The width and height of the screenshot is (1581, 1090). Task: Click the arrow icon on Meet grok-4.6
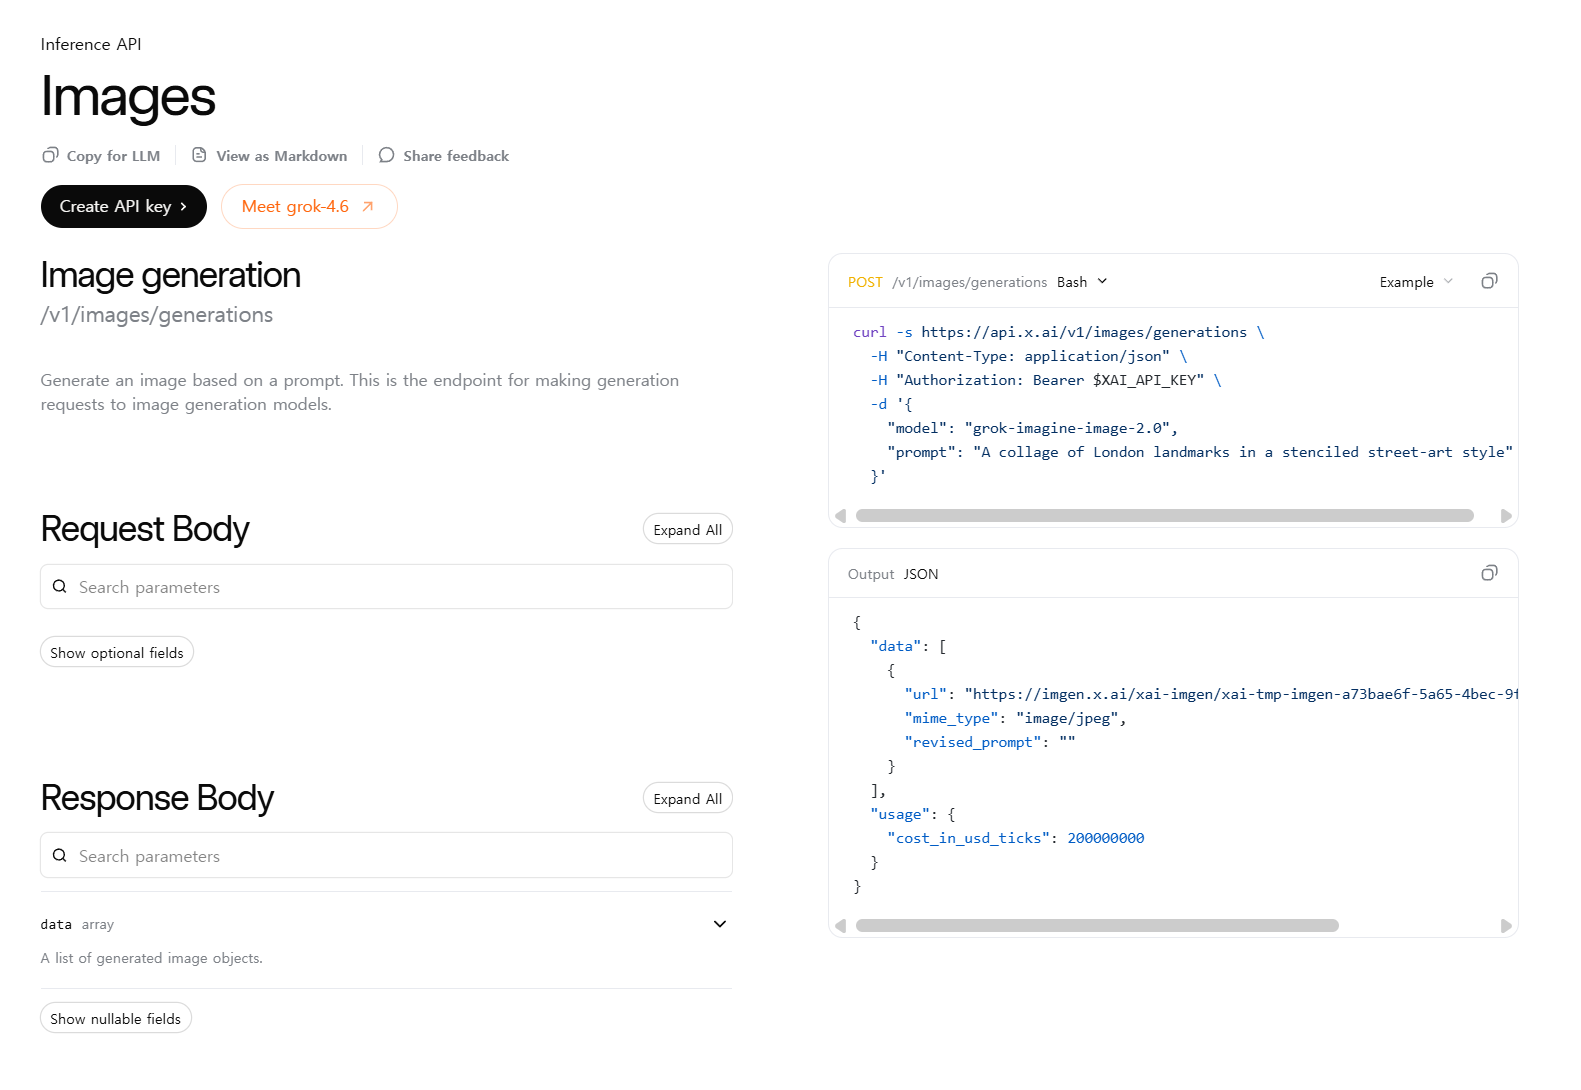(368, 207)
